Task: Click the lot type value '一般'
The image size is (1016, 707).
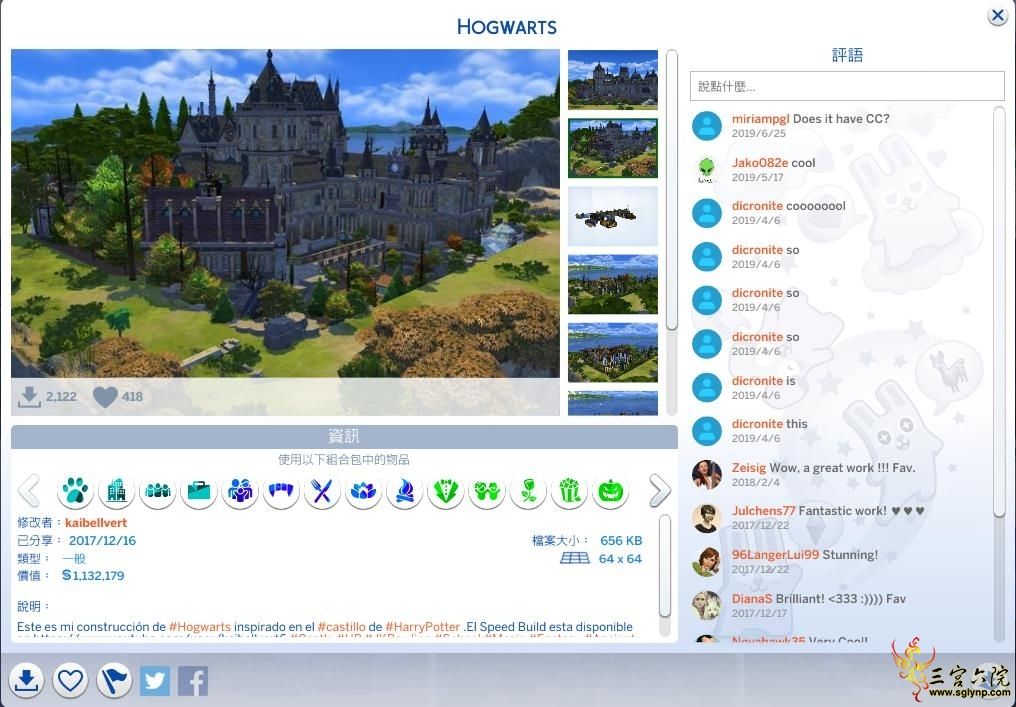Action: click(x=74, y=559)
